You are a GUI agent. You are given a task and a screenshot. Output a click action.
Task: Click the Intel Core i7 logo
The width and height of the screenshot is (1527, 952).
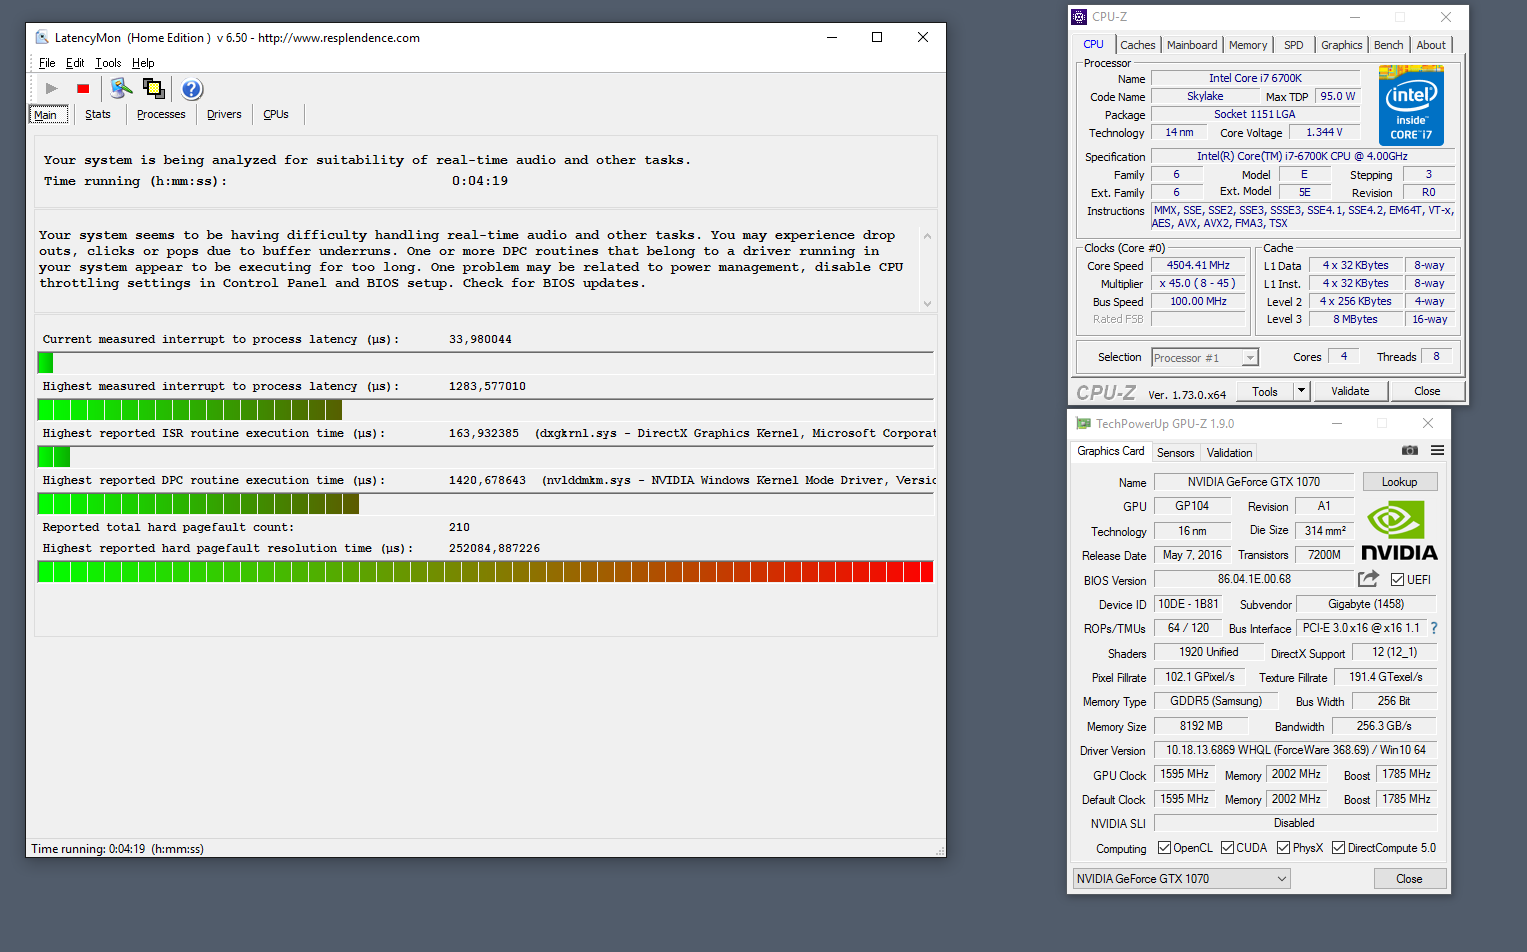pyautogui.click(x=1411, y=105)
